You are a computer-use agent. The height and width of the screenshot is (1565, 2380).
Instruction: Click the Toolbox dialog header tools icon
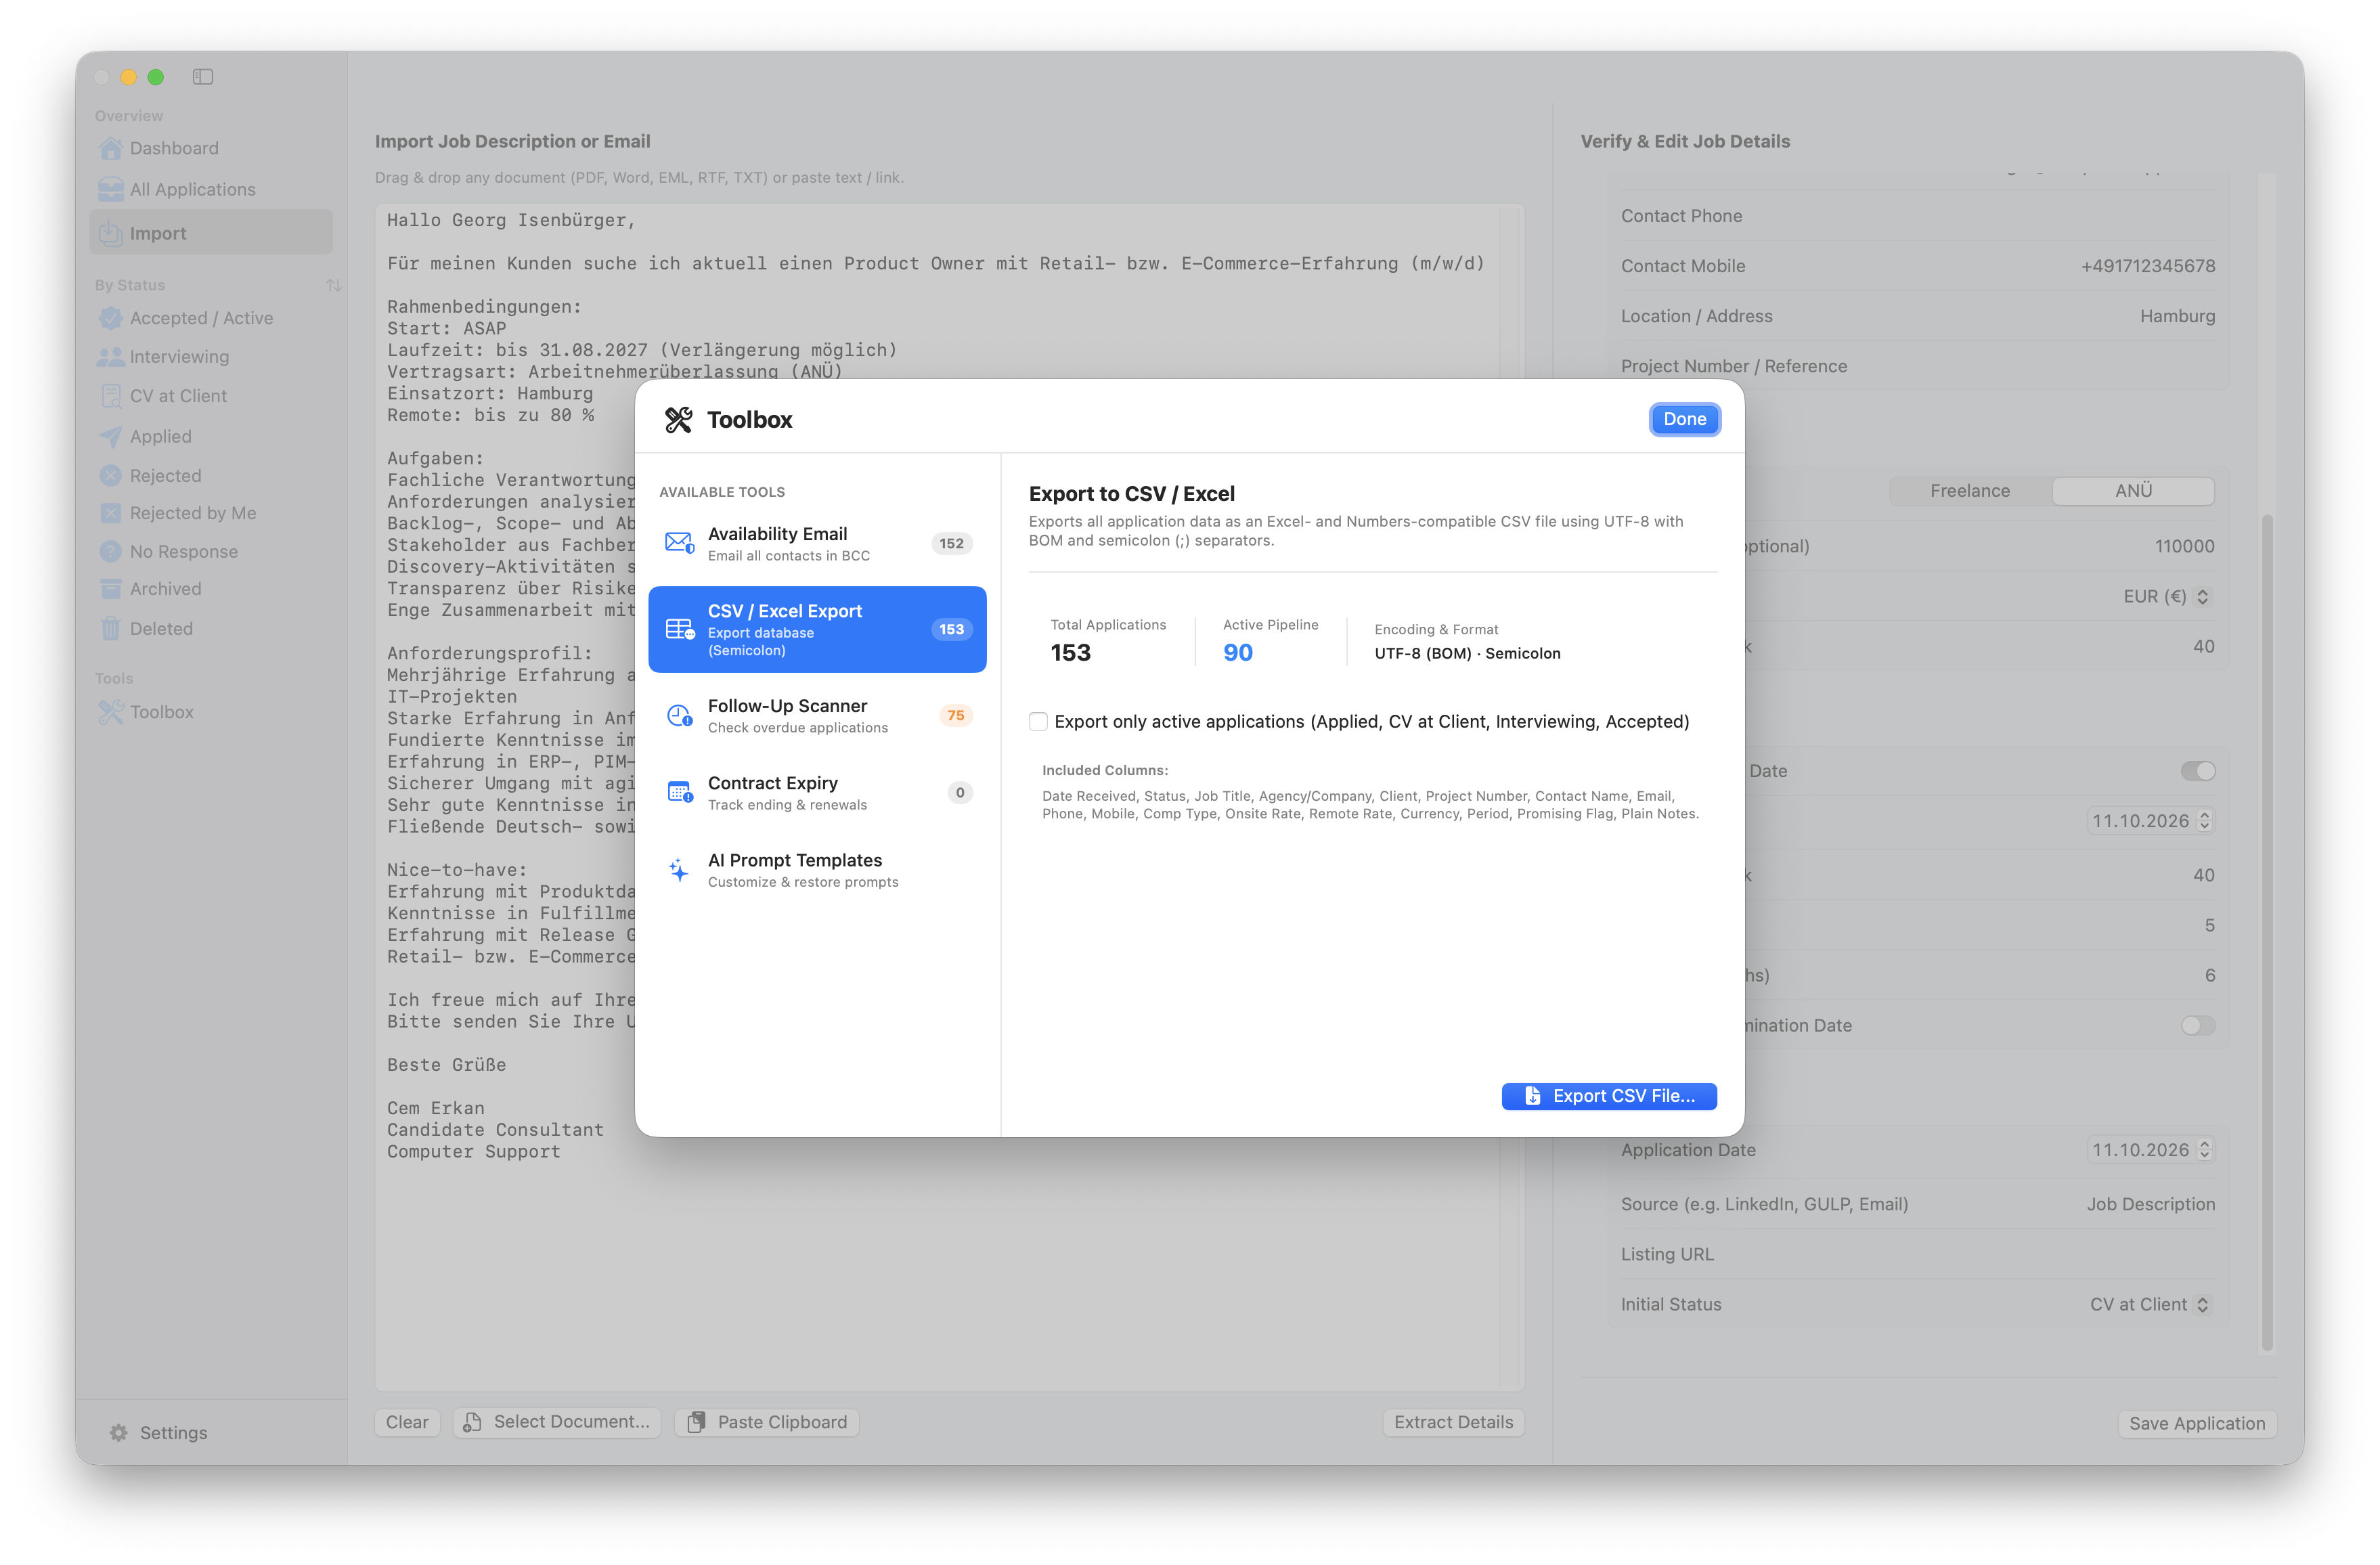tap(679, 420)
